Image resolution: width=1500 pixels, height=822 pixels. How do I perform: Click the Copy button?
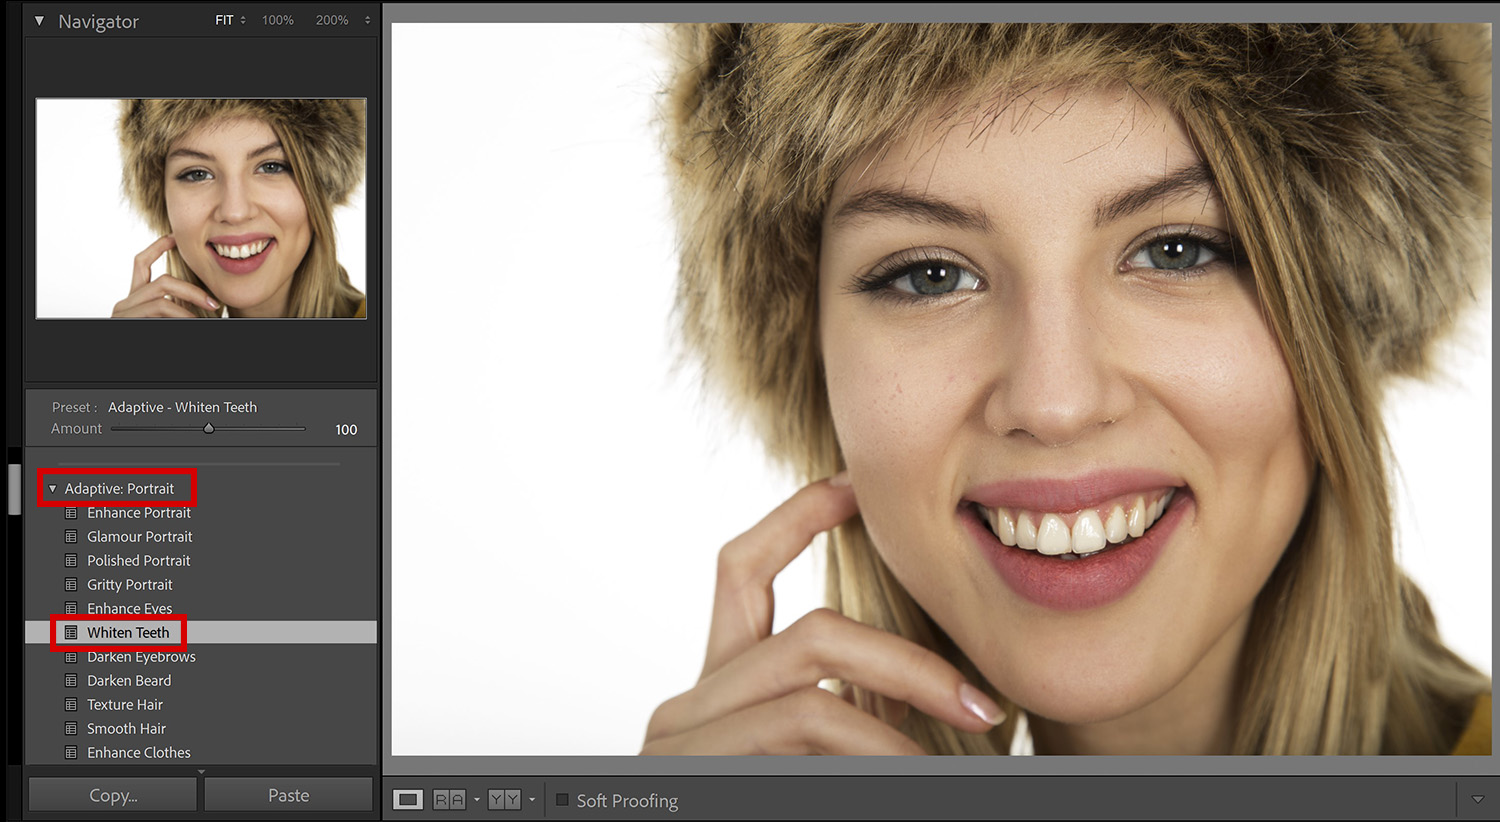tap(112, 793)
